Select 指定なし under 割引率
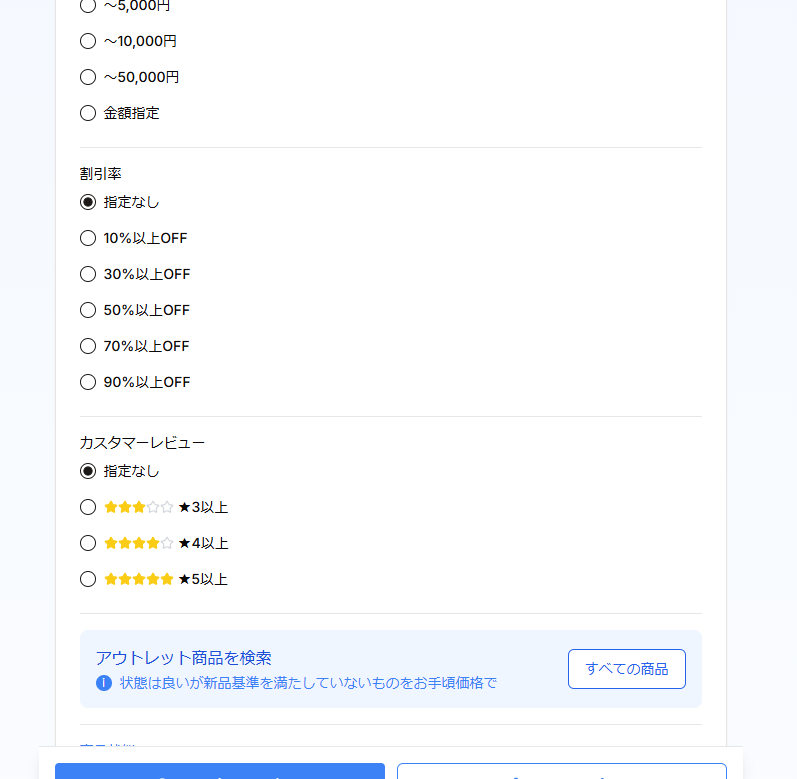The height and width of the screenshot is (779, 797). pos(88,202)
